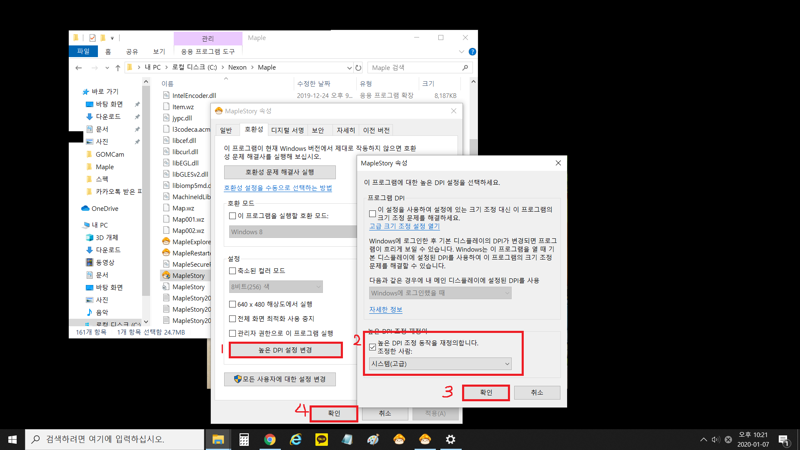Switch to the 디지털 서명 tab
800x450 pixels.
287,131
